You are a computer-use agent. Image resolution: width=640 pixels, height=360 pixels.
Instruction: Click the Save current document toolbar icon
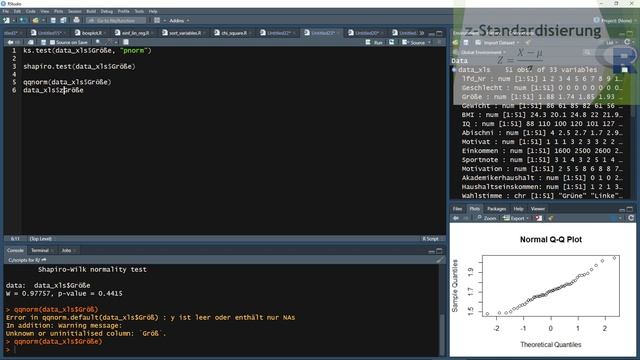[x=53, y=20]
